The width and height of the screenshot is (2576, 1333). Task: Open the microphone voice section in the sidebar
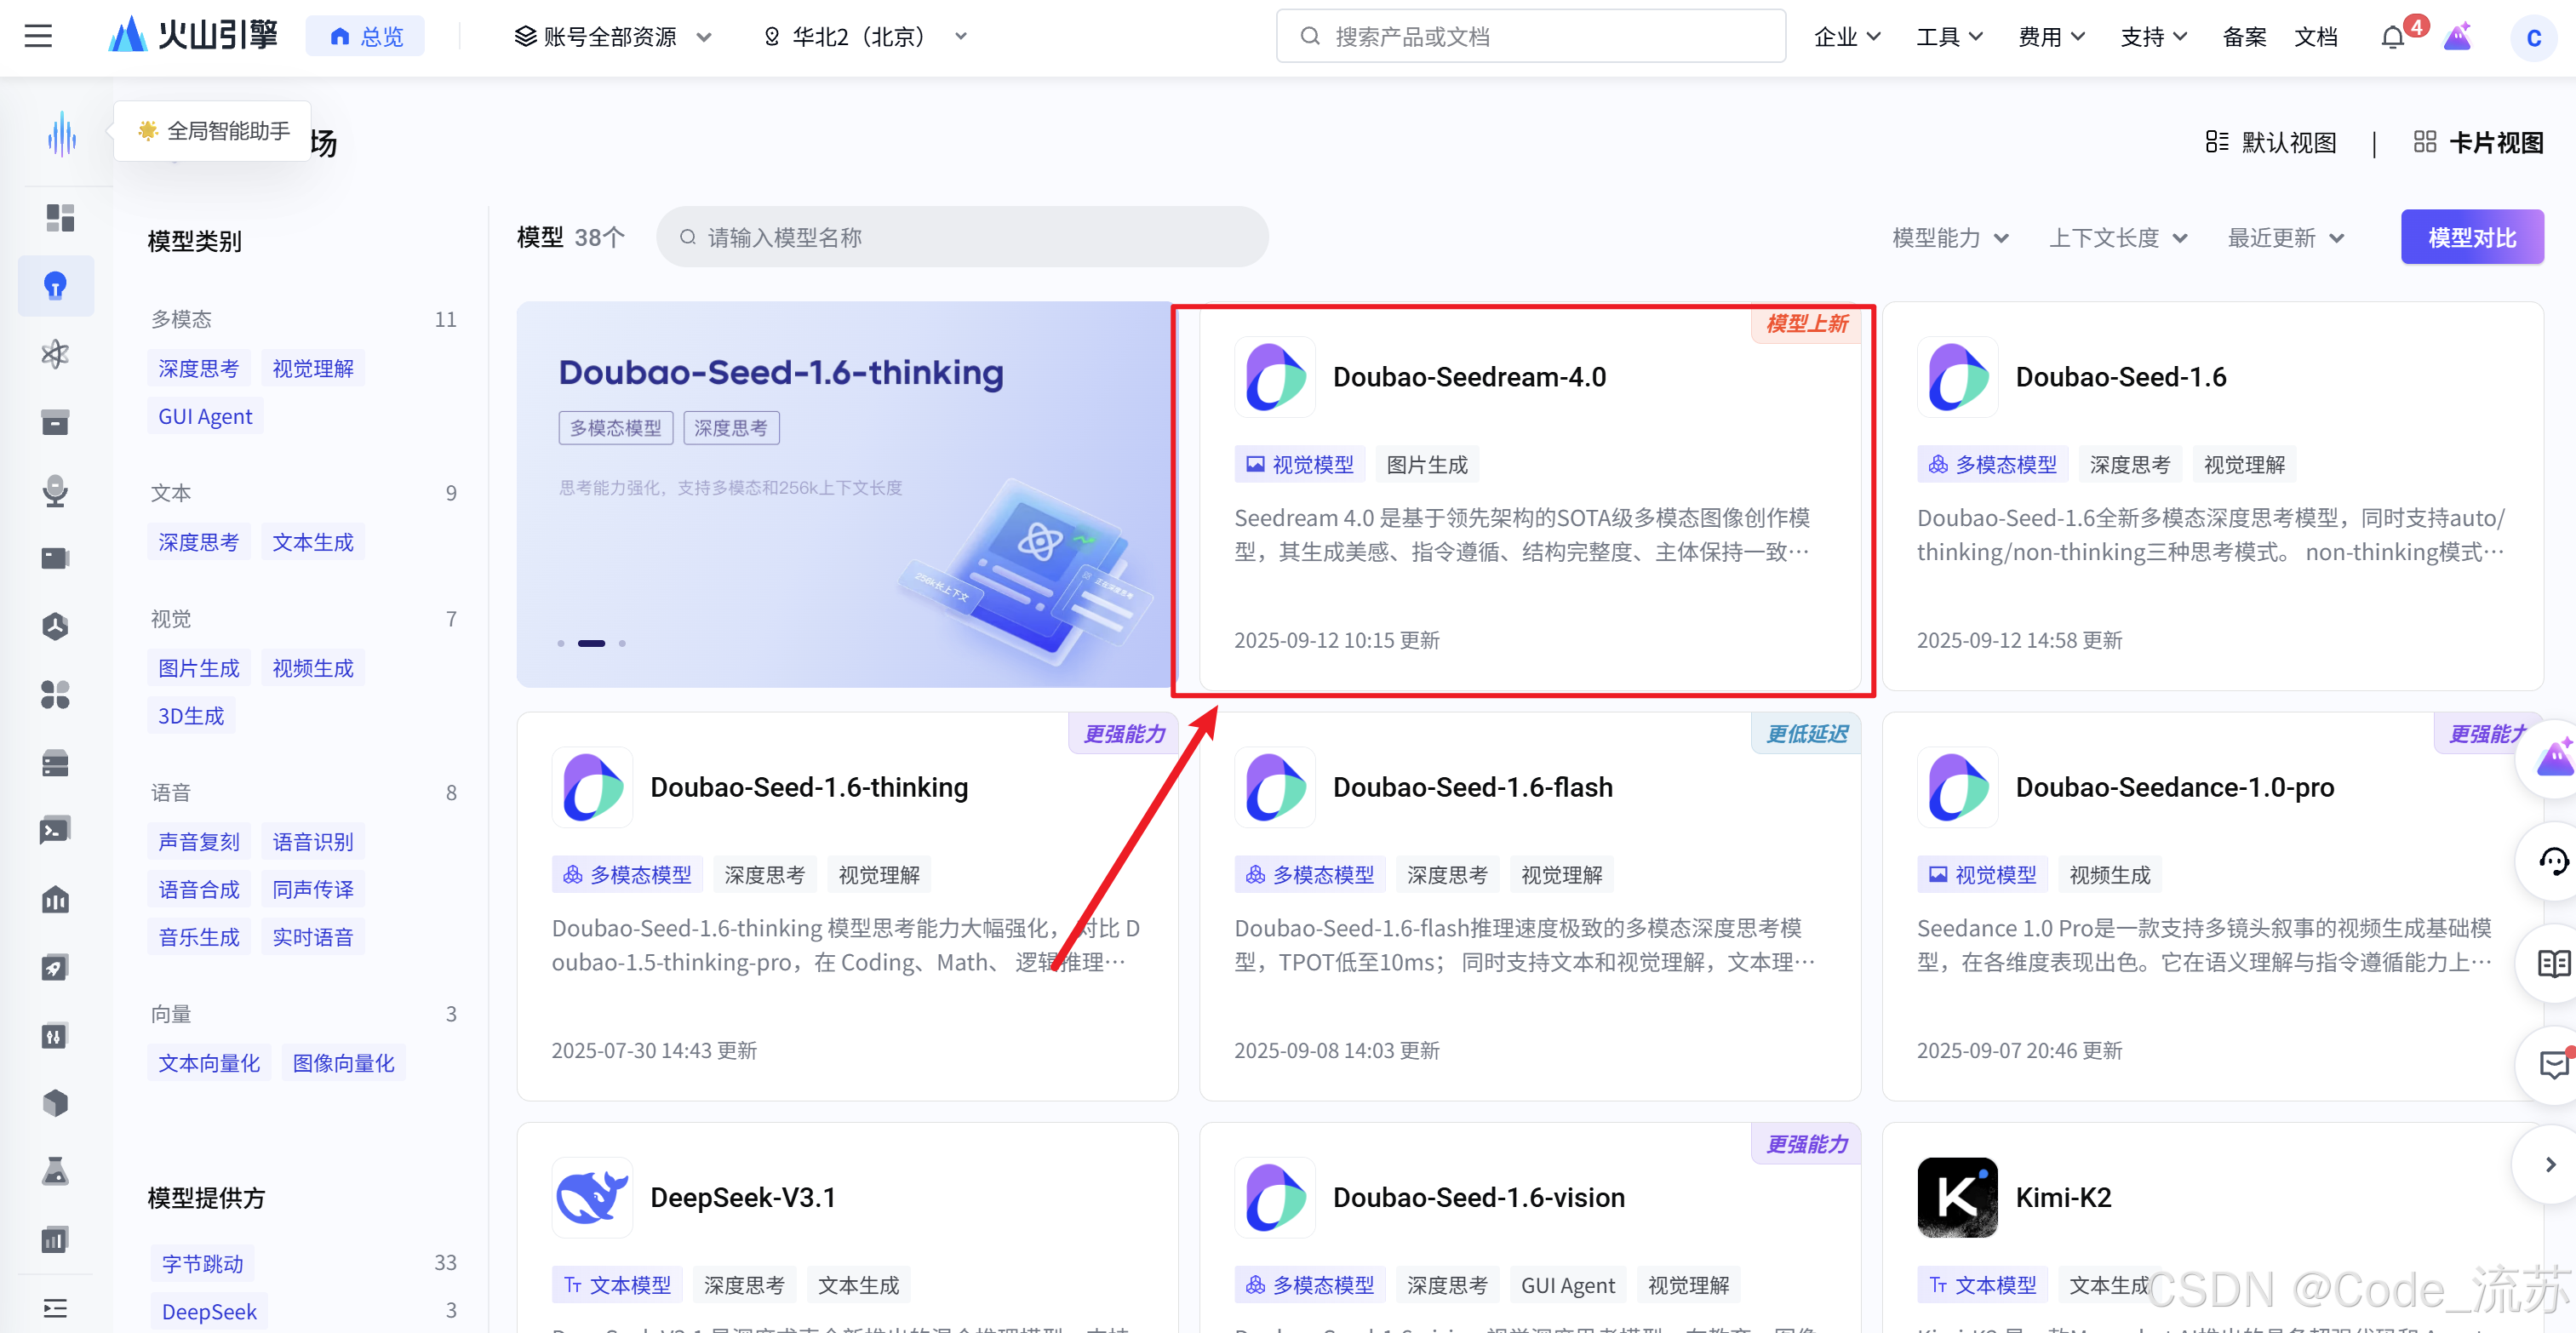56,491
